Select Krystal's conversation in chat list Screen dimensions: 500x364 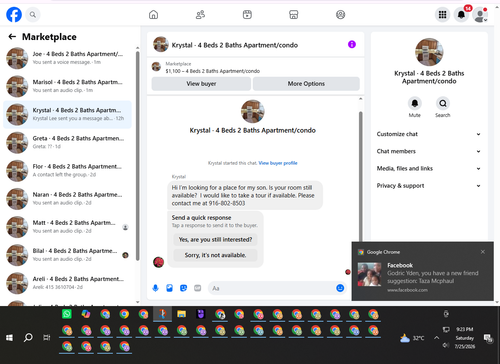[x=67, y=114]
